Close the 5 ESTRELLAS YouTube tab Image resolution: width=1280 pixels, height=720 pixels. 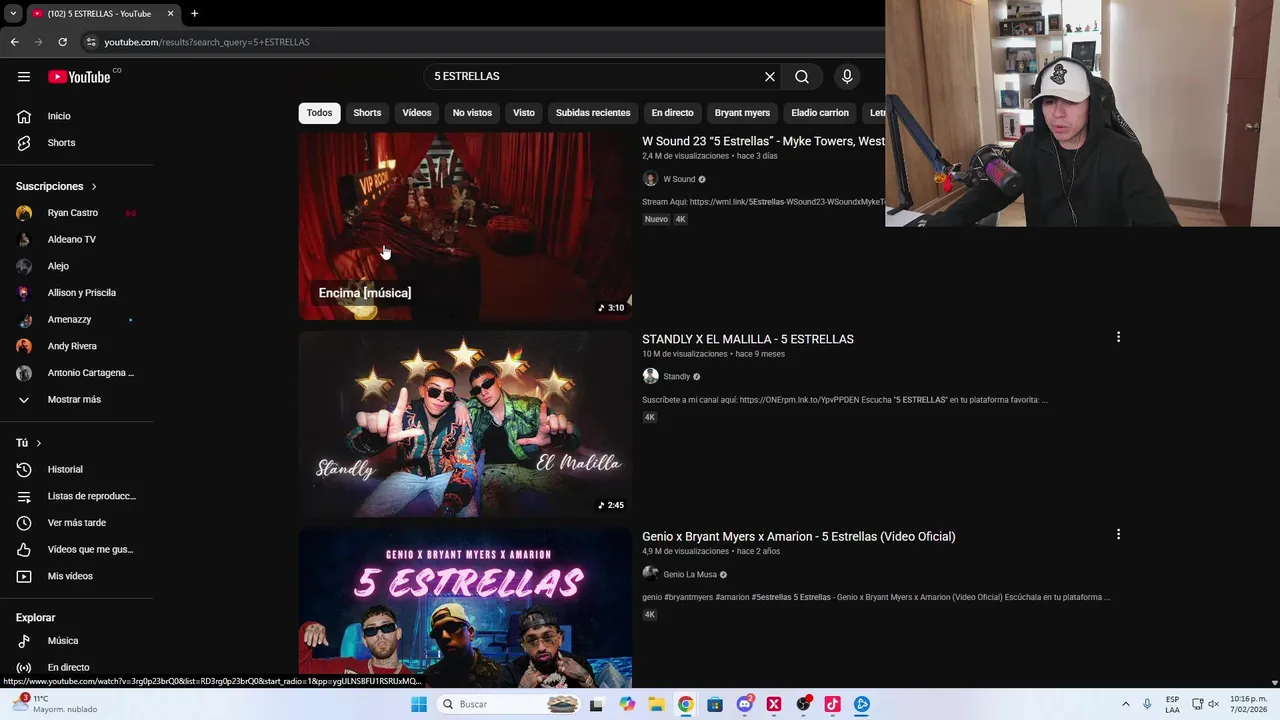[x=170, y=13]
